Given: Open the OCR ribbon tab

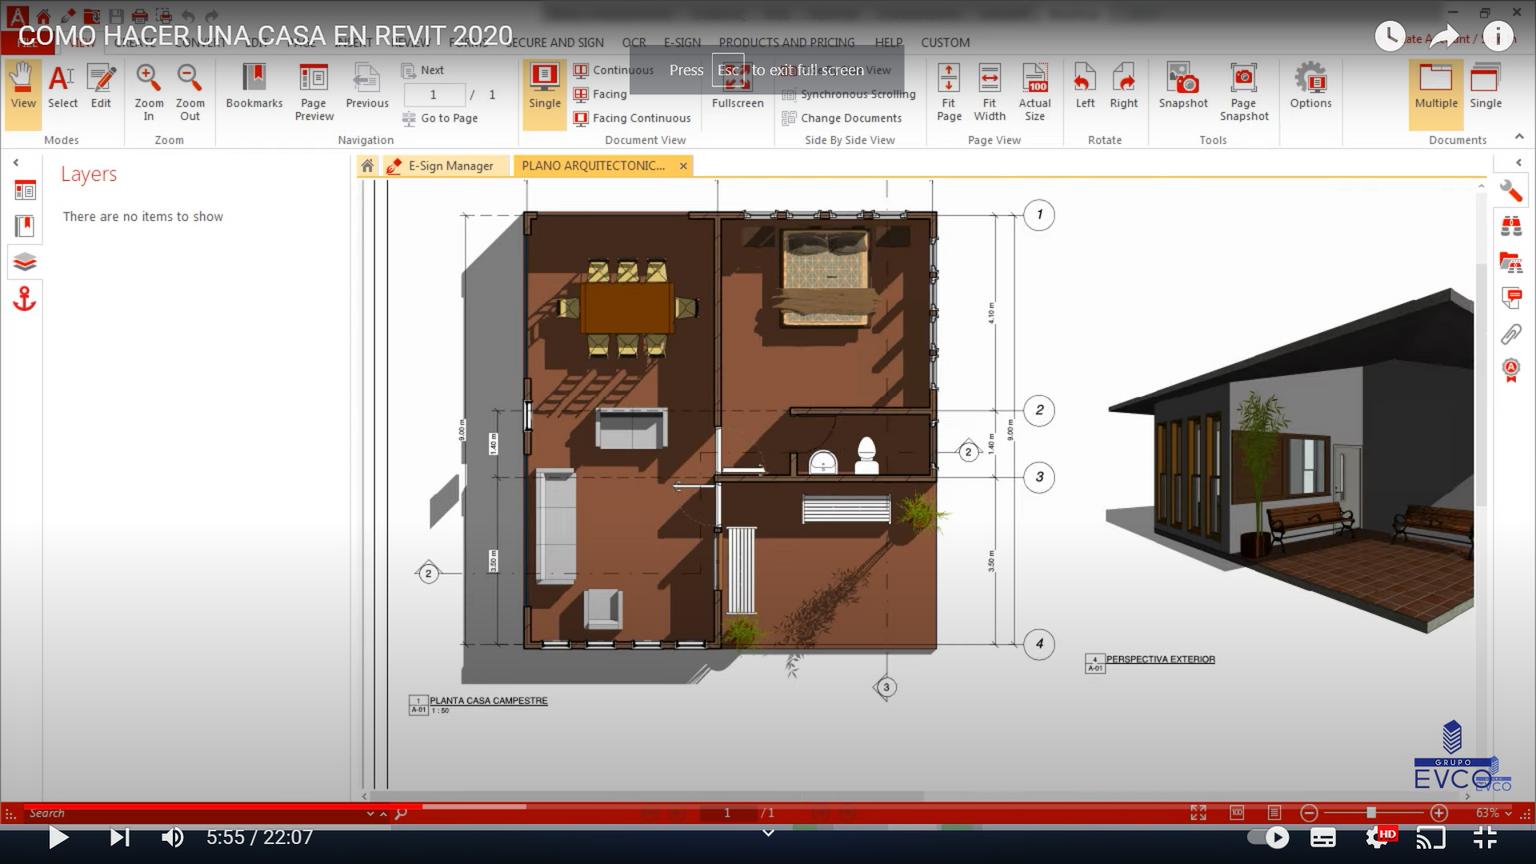Looking at the screenshot, I should point(634,43).
